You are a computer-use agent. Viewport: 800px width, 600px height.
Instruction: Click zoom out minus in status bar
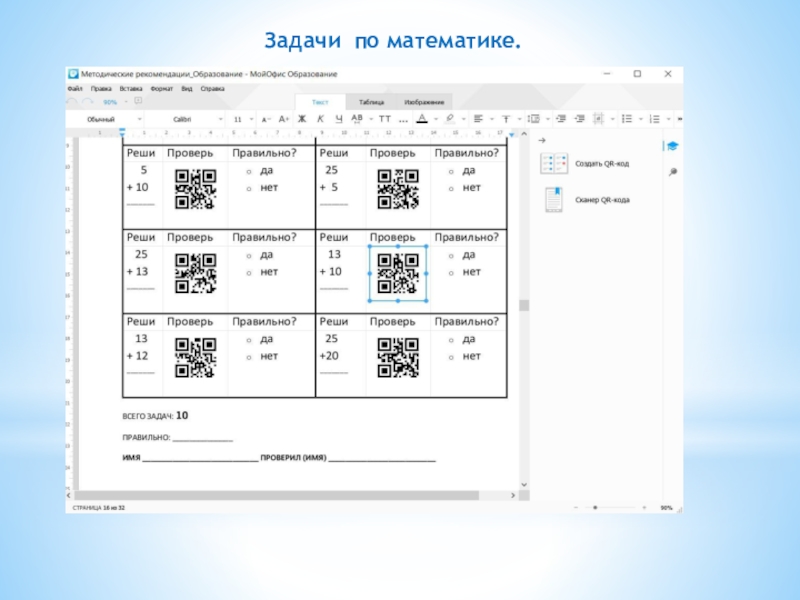576,508
